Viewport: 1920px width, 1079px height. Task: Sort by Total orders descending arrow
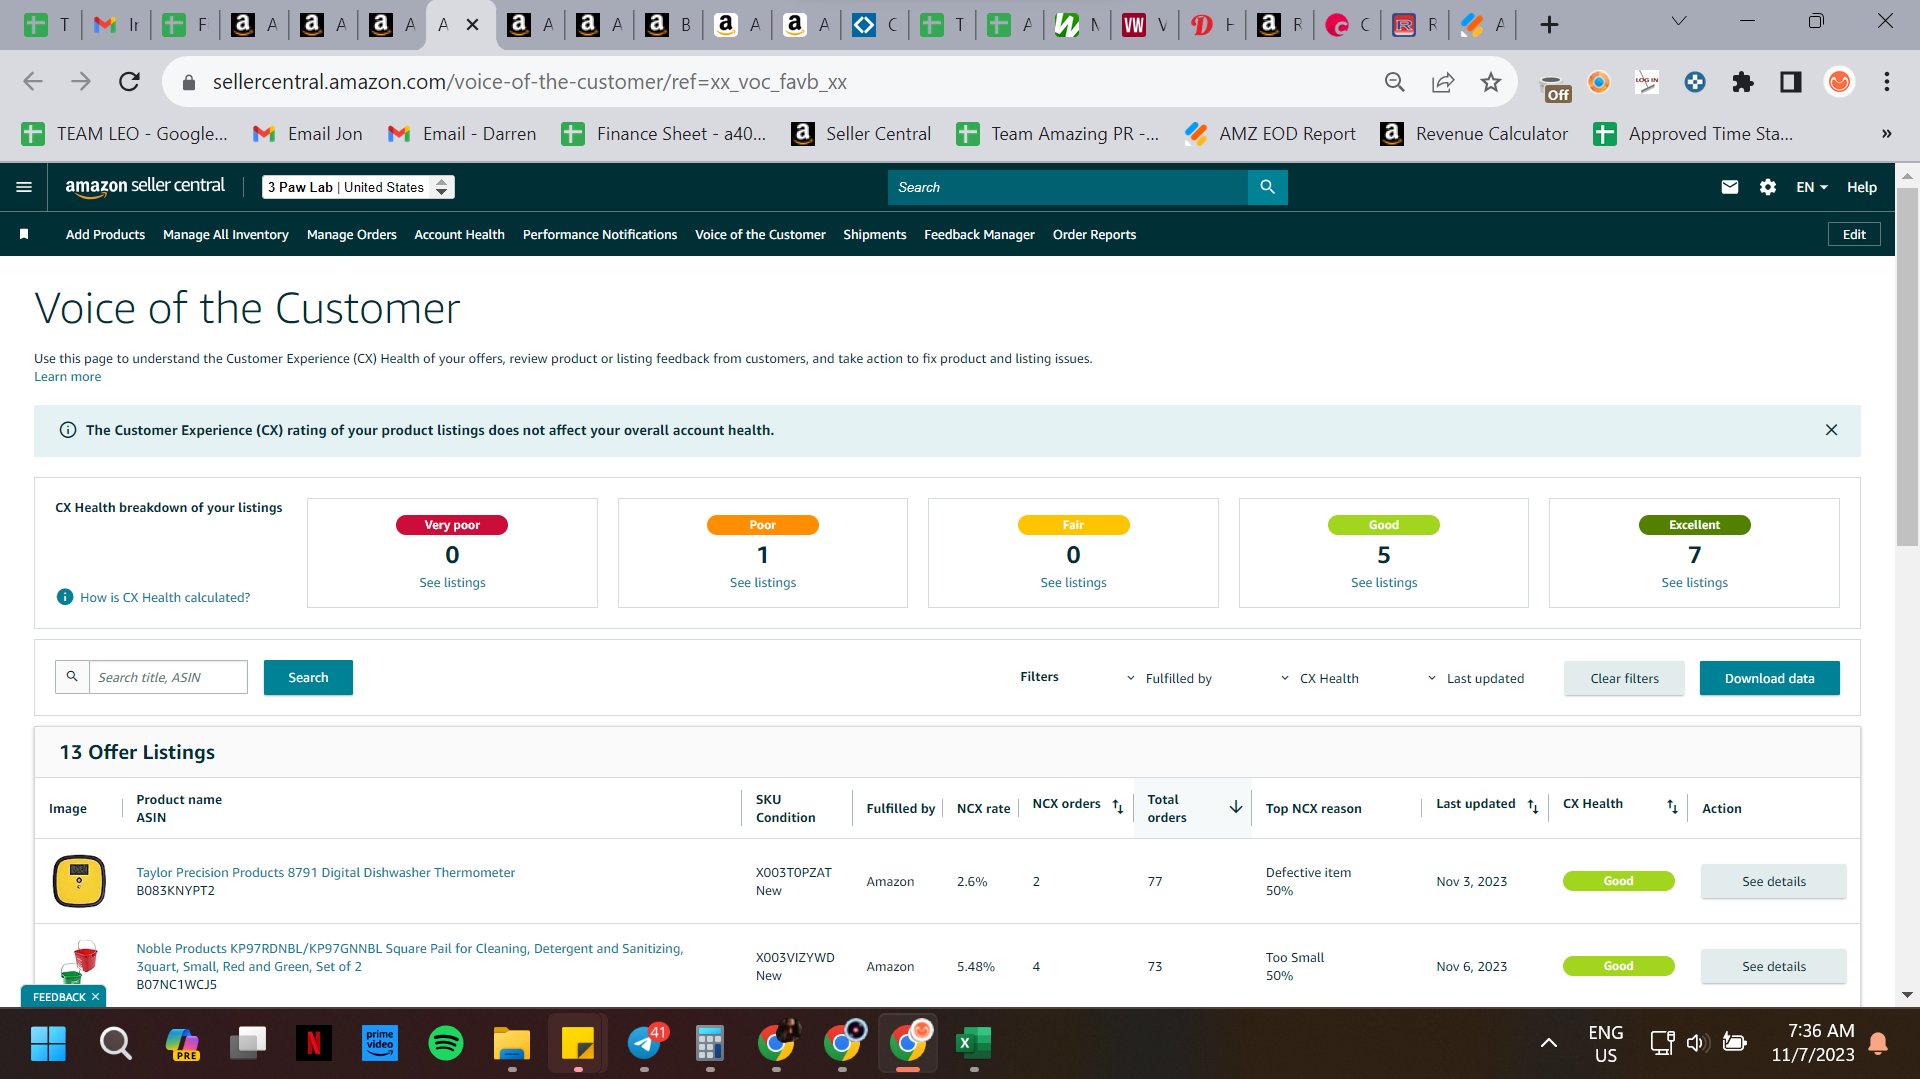pos(1236,807)
